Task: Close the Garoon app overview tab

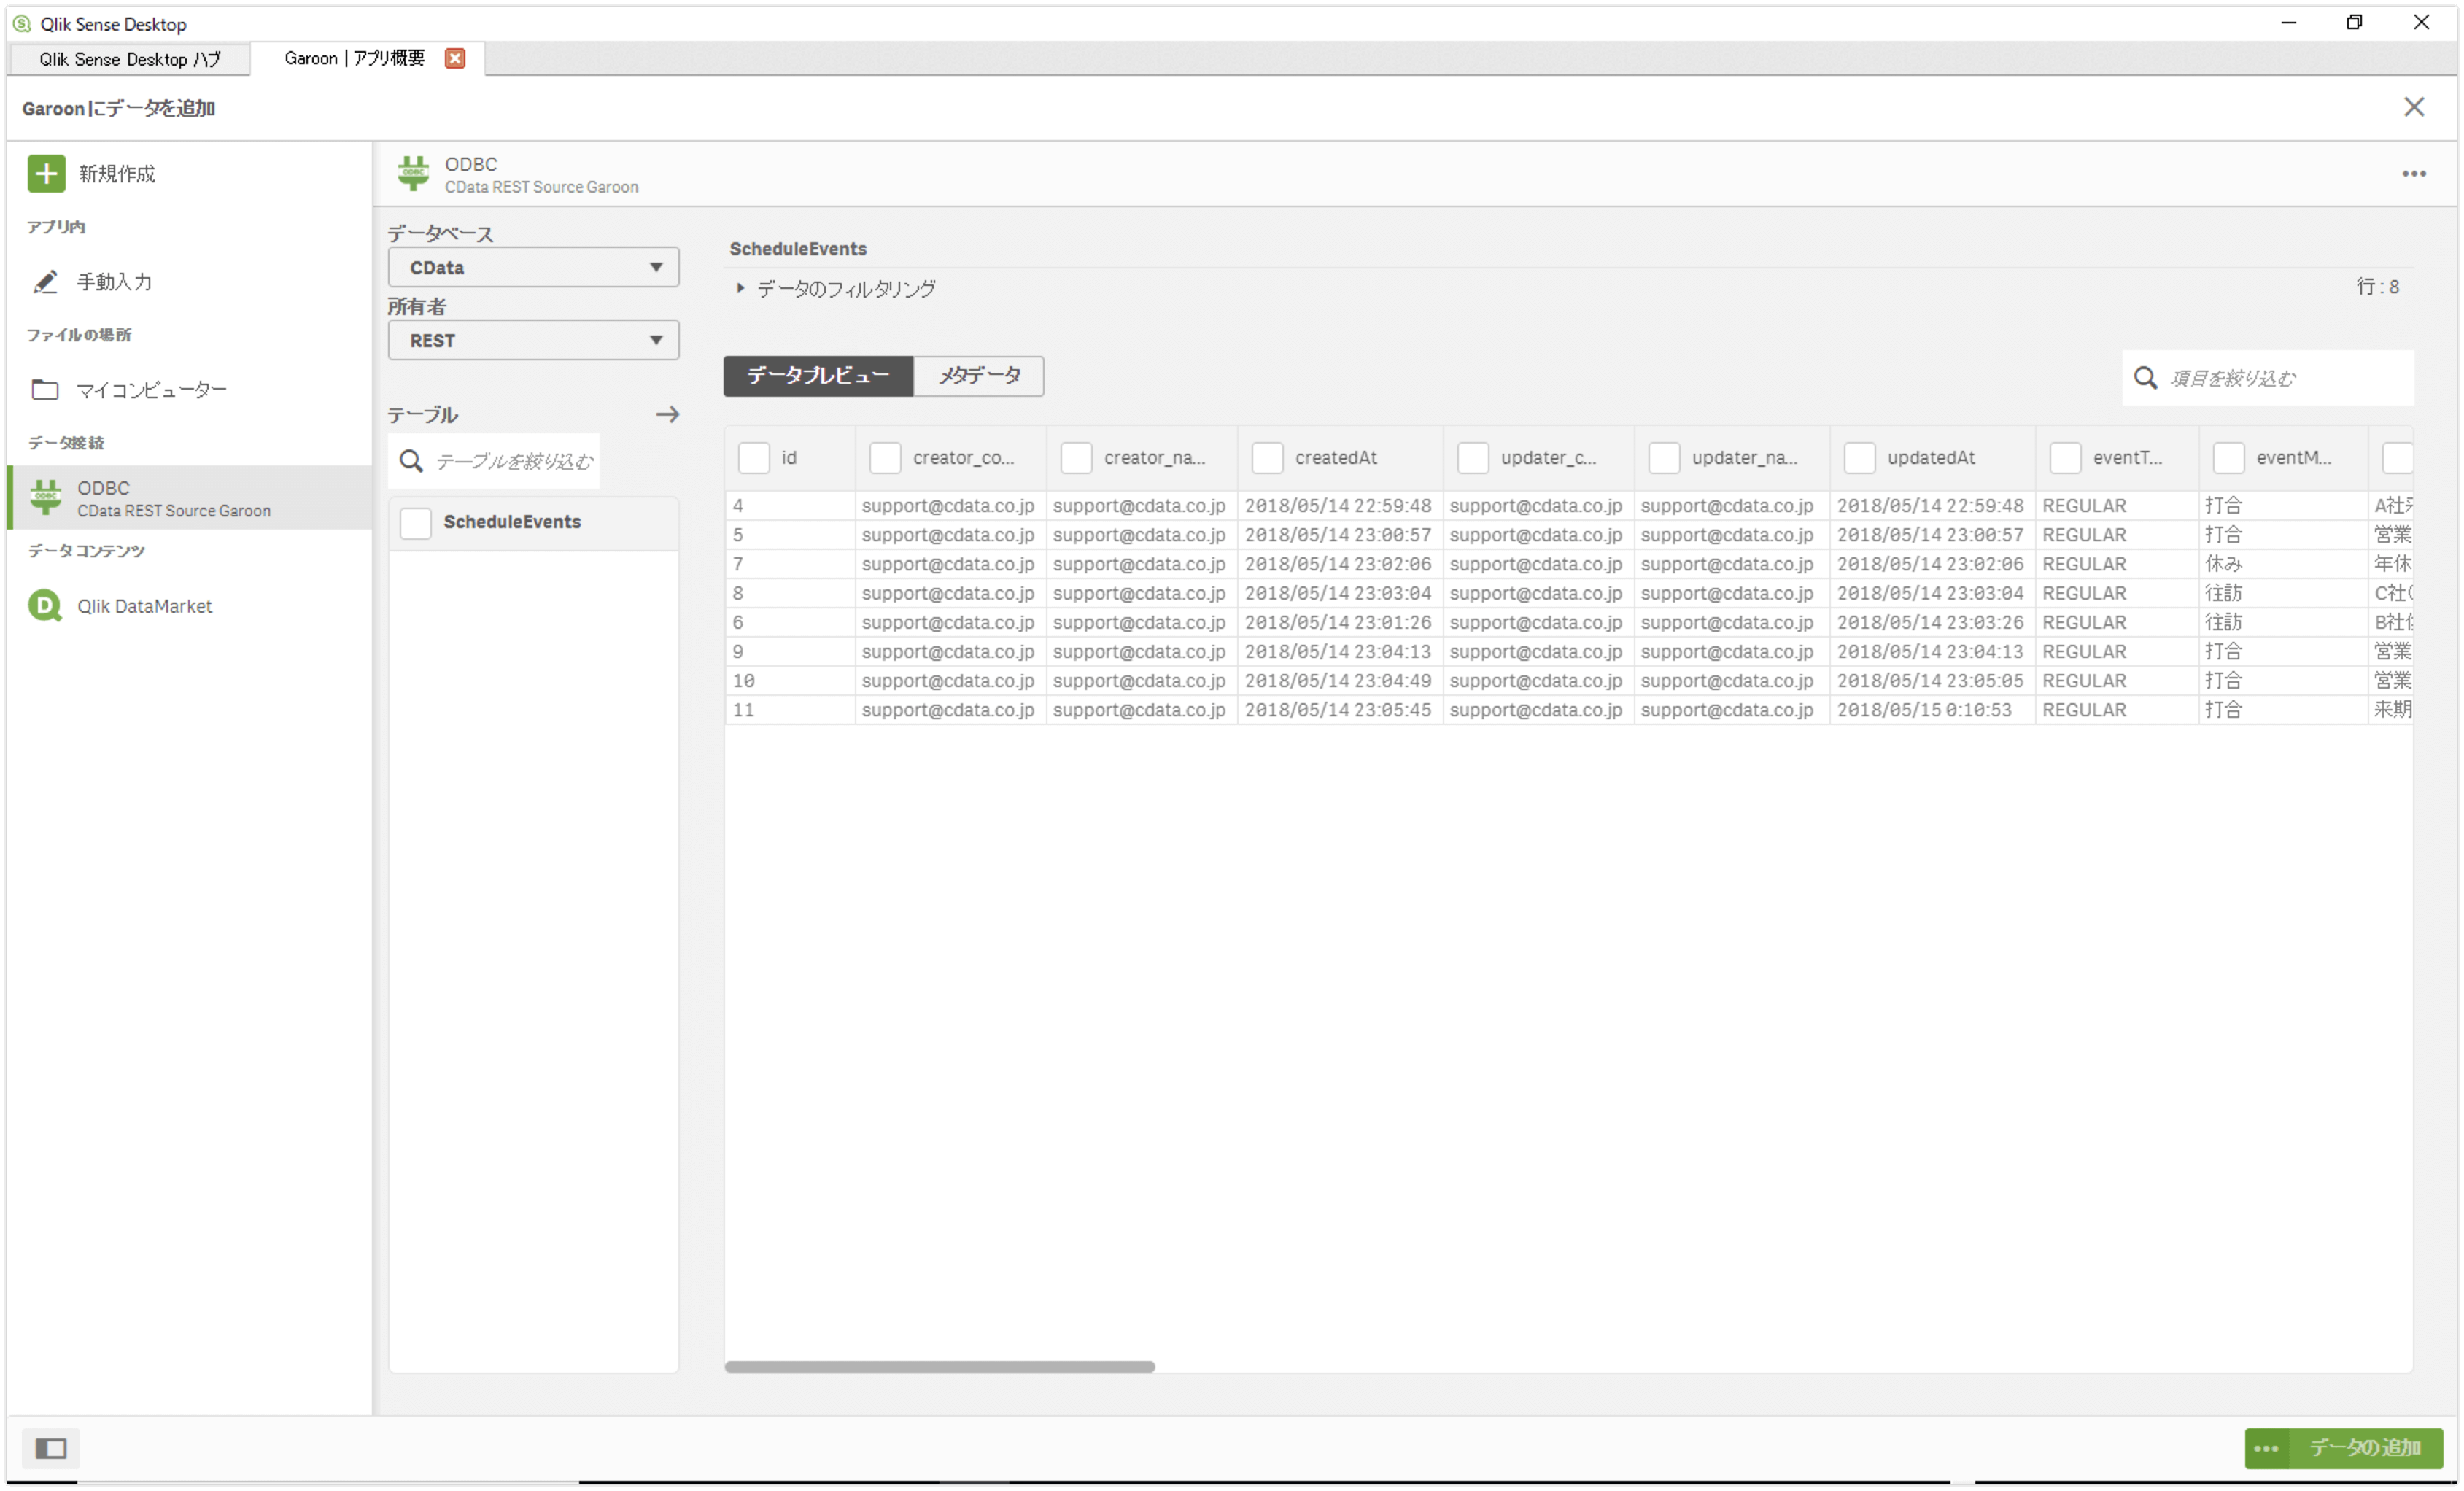Action: click(x=455, y=58)
